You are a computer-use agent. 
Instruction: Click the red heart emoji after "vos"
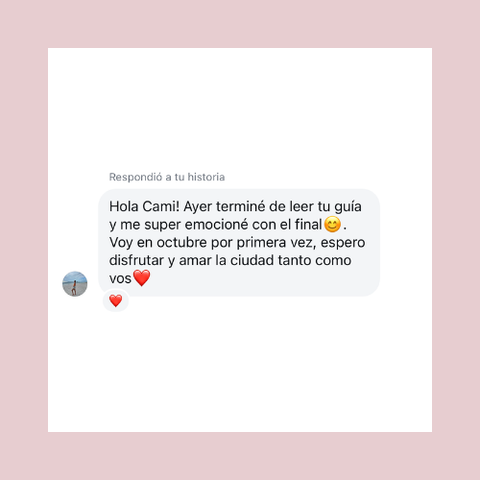pos(142,278)
